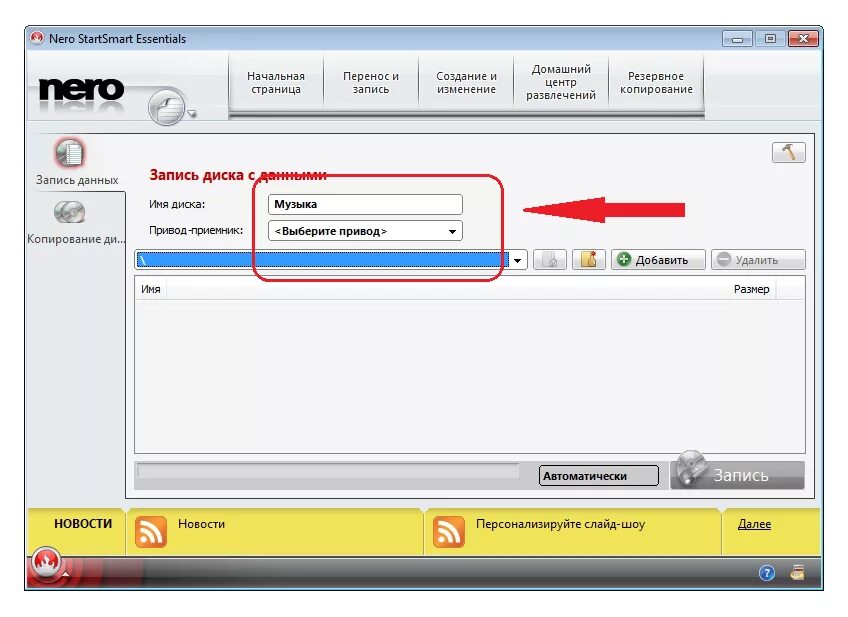
Task: Minimize the Nero StartSmart window
Action: click(x=737, y=39)
